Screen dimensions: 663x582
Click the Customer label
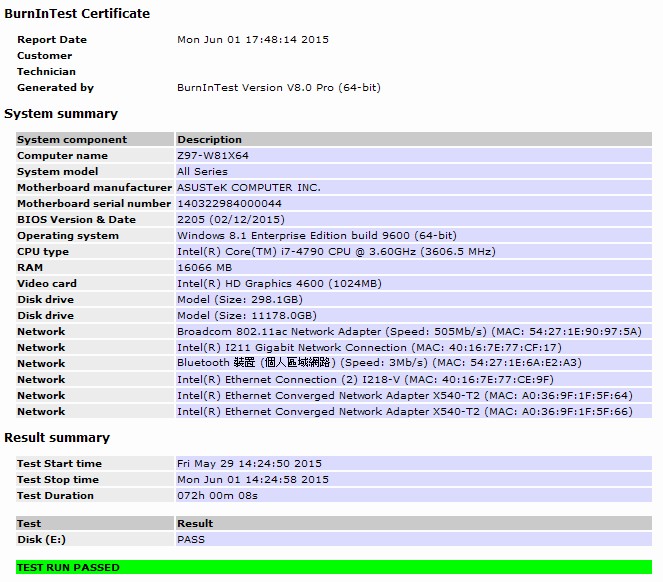pos(44,56)
